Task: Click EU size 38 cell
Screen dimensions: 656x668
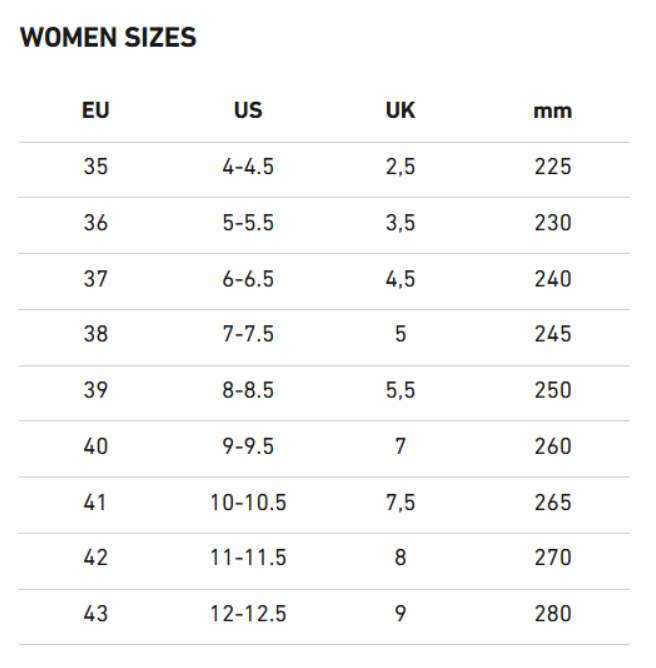Action: 95,334
